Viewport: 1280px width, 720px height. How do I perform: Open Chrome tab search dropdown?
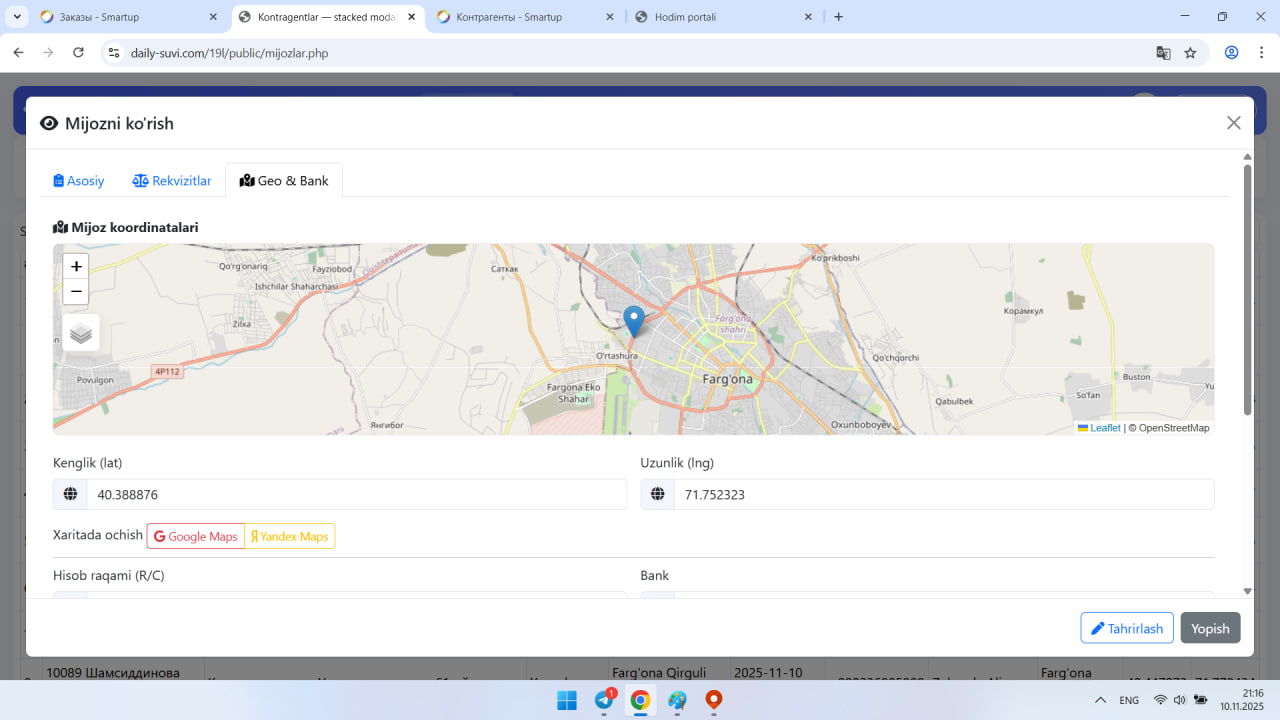click(18, 17)
